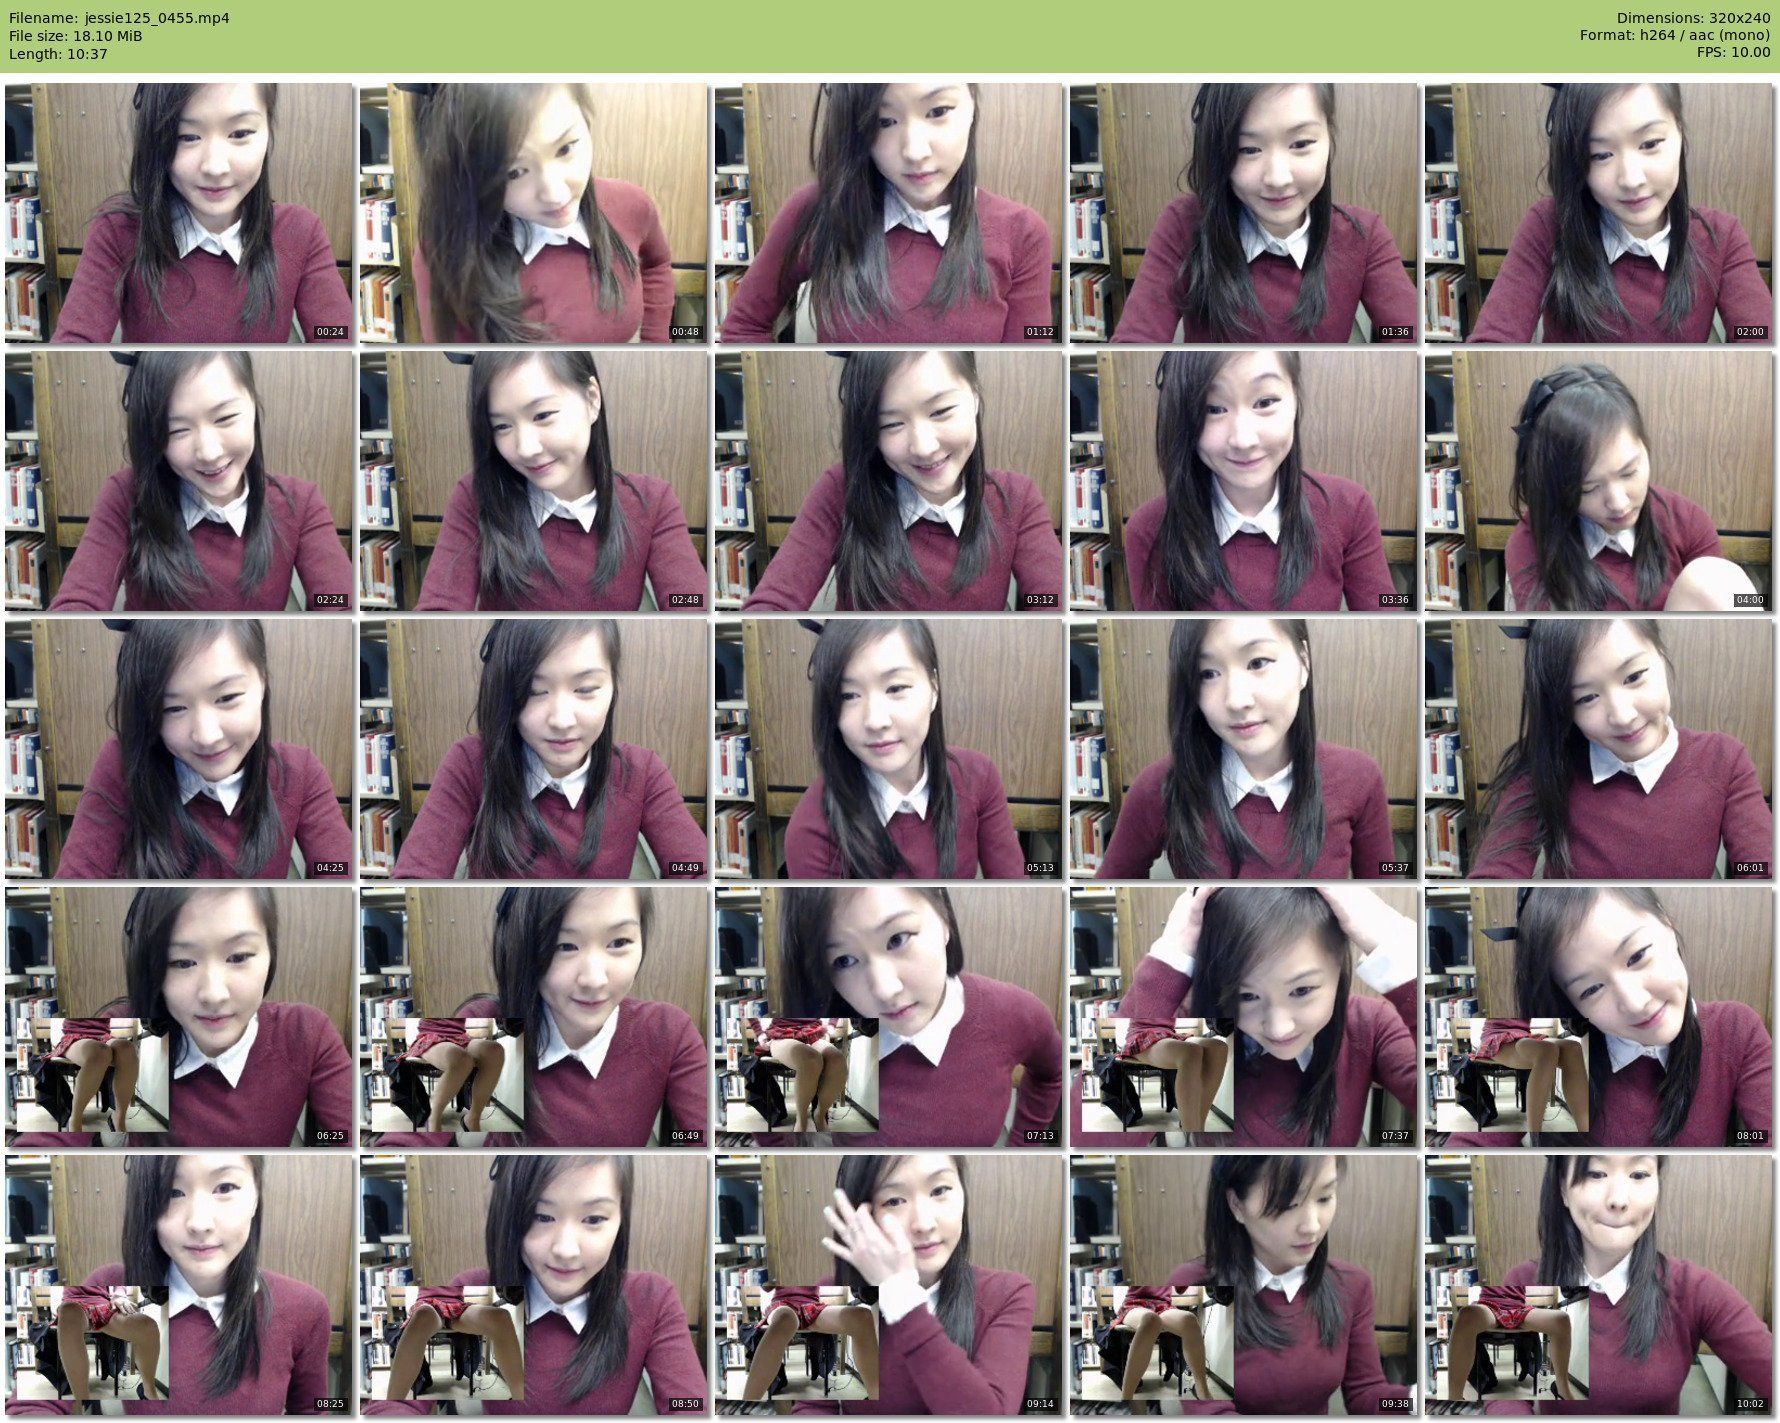Click the thumbnail stamped 09:14
Image resolution: width=1780 pixels, height=1423 pixels.
(888, 1285)
